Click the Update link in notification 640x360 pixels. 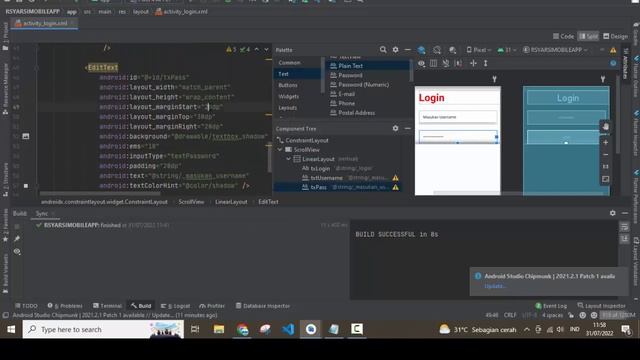495,286
